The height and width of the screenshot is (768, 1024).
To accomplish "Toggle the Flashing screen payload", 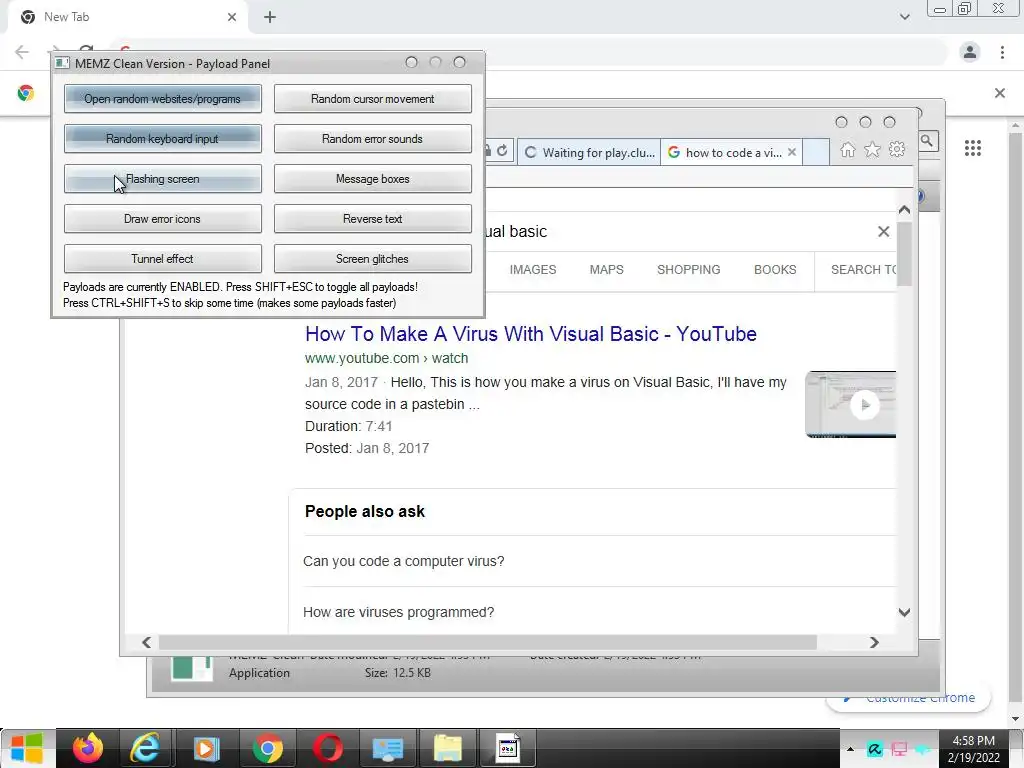I will coord(163,179).
